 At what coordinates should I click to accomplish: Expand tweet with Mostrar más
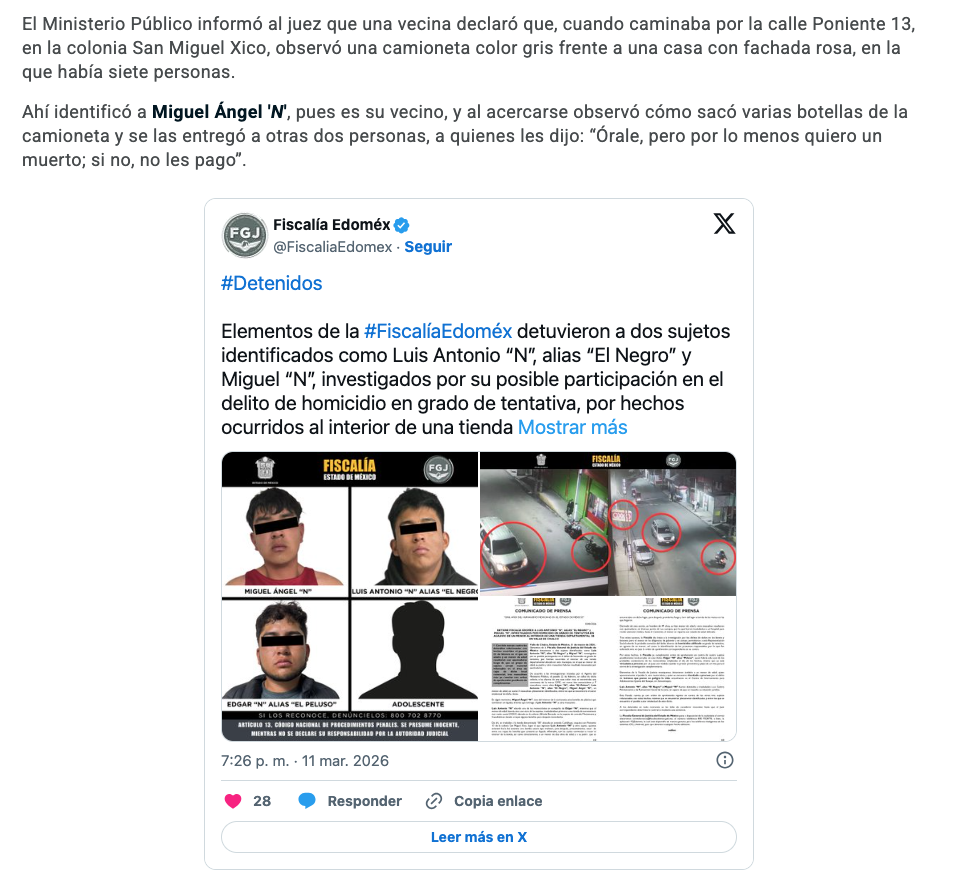click(x=572, y=427)
